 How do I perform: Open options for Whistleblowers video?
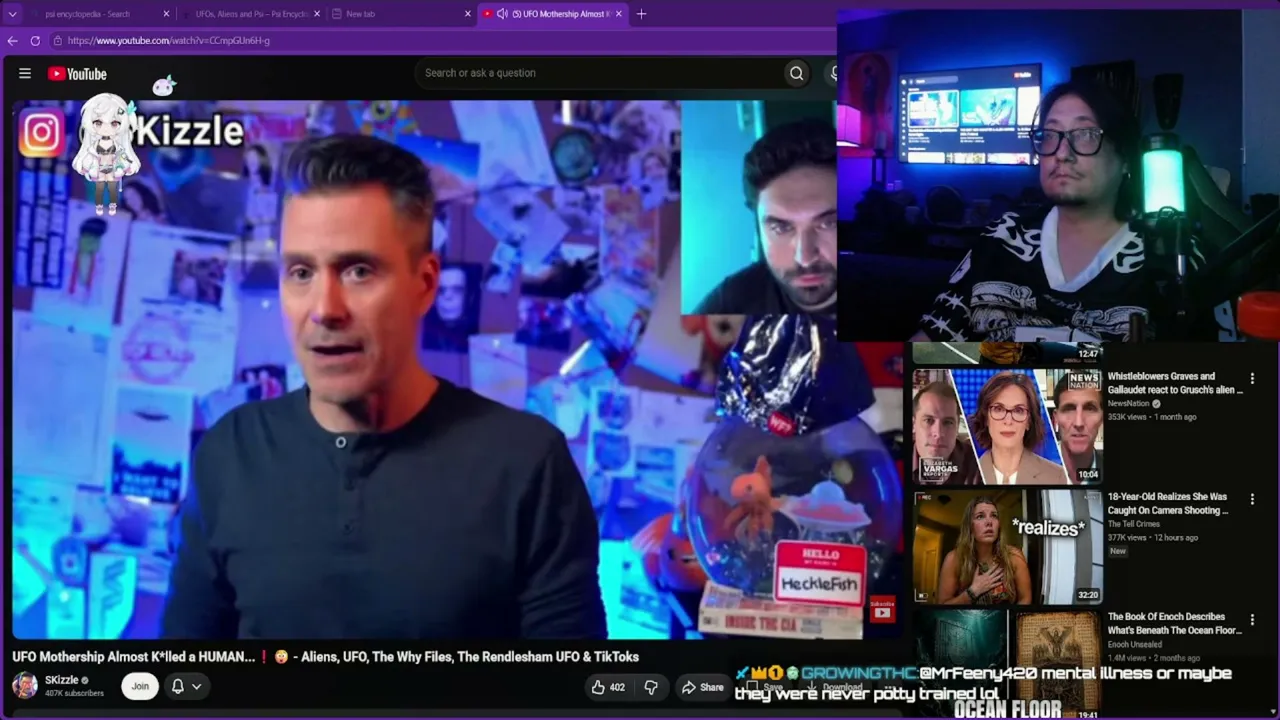point(1252,379)
